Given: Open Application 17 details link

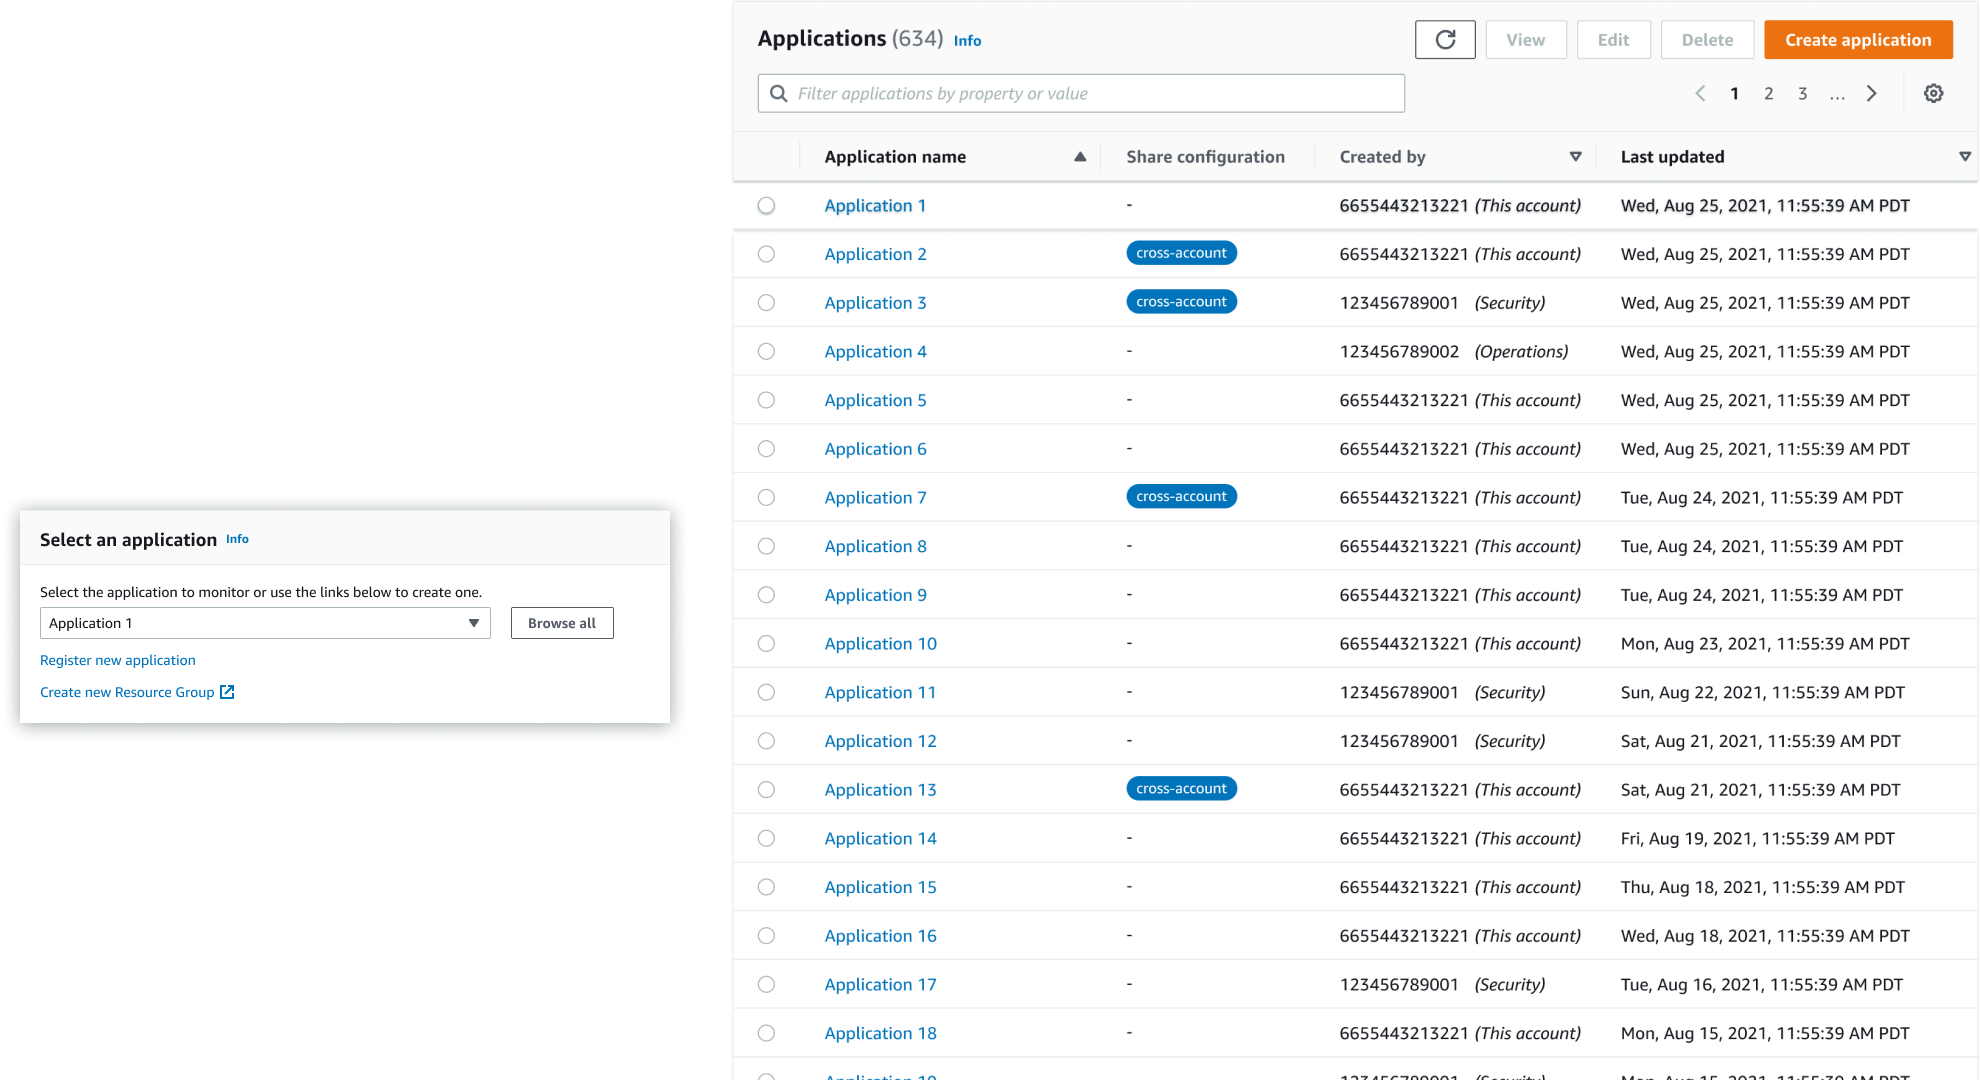Looking at the screenshot, I should pos(880,984).
